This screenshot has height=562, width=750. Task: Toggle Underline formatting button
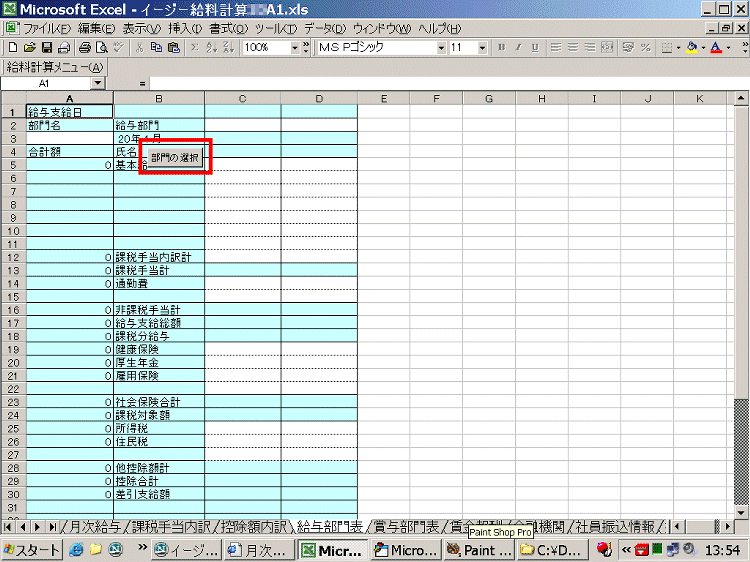point(535,47)
